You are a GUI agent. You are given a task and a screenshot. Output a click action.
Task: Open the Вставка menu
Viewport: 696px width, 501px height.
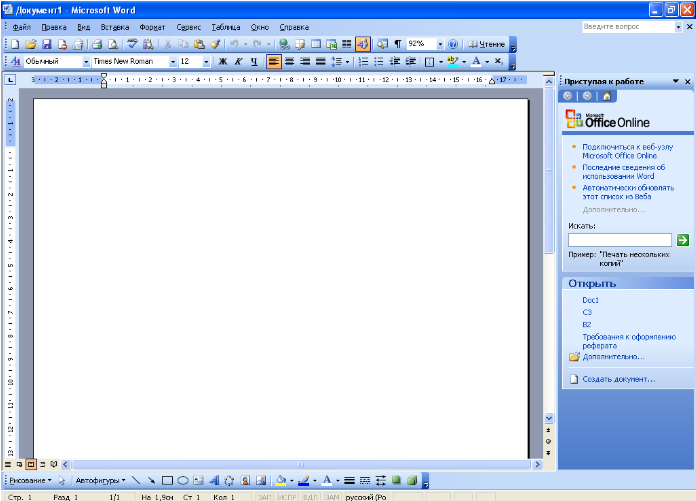point(115,27)
